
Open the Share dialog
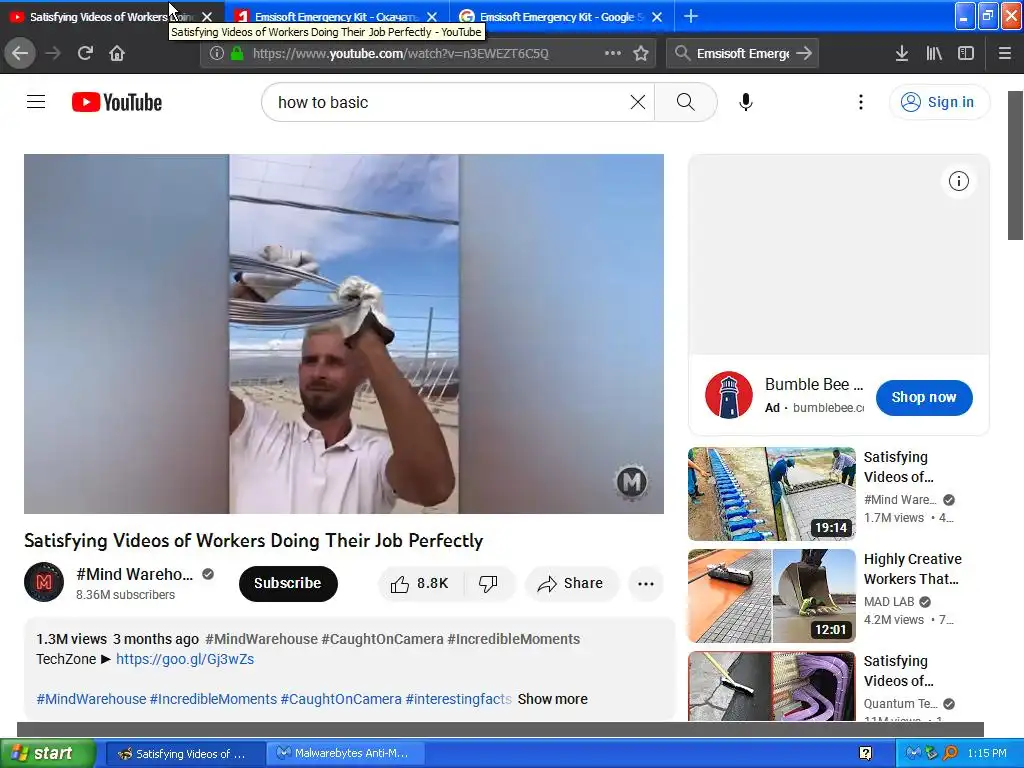click(571, 583)
